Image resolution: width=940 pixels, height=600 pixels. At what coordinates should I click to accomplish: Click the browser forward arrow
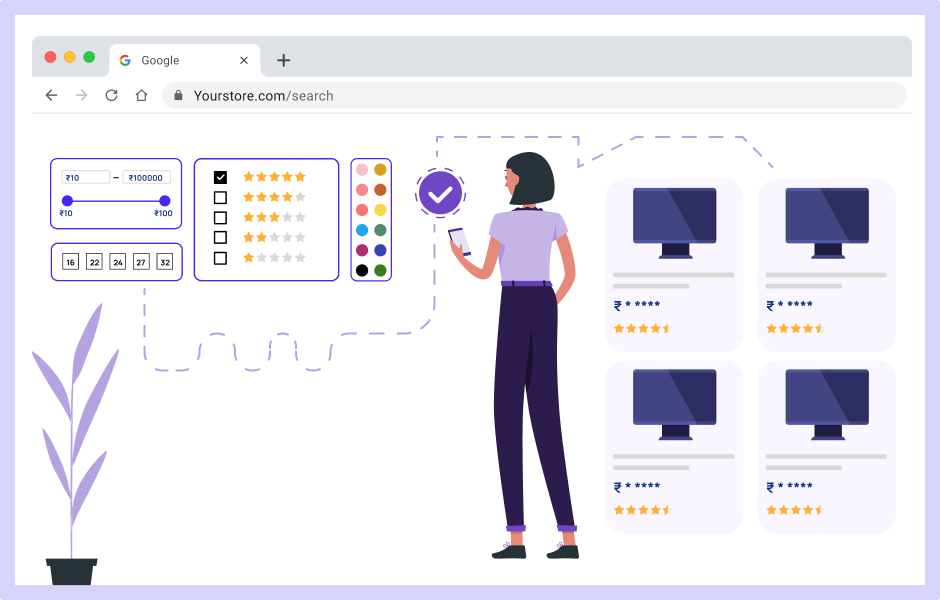coord(82,95)
